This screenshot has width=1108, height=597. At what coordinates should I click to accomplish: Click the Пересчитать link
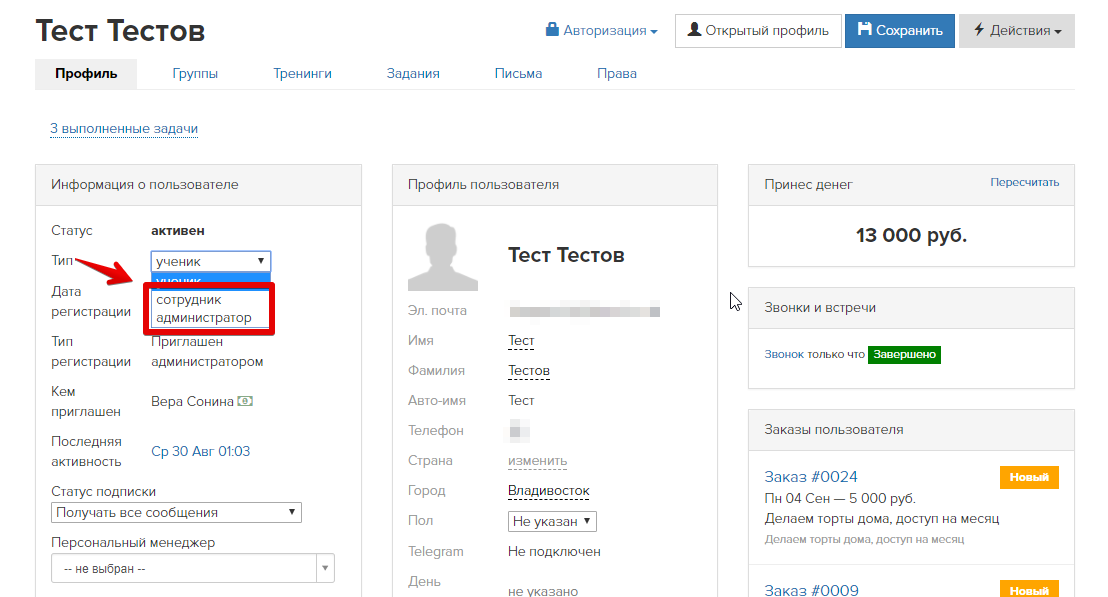[x=1024, y=182]
